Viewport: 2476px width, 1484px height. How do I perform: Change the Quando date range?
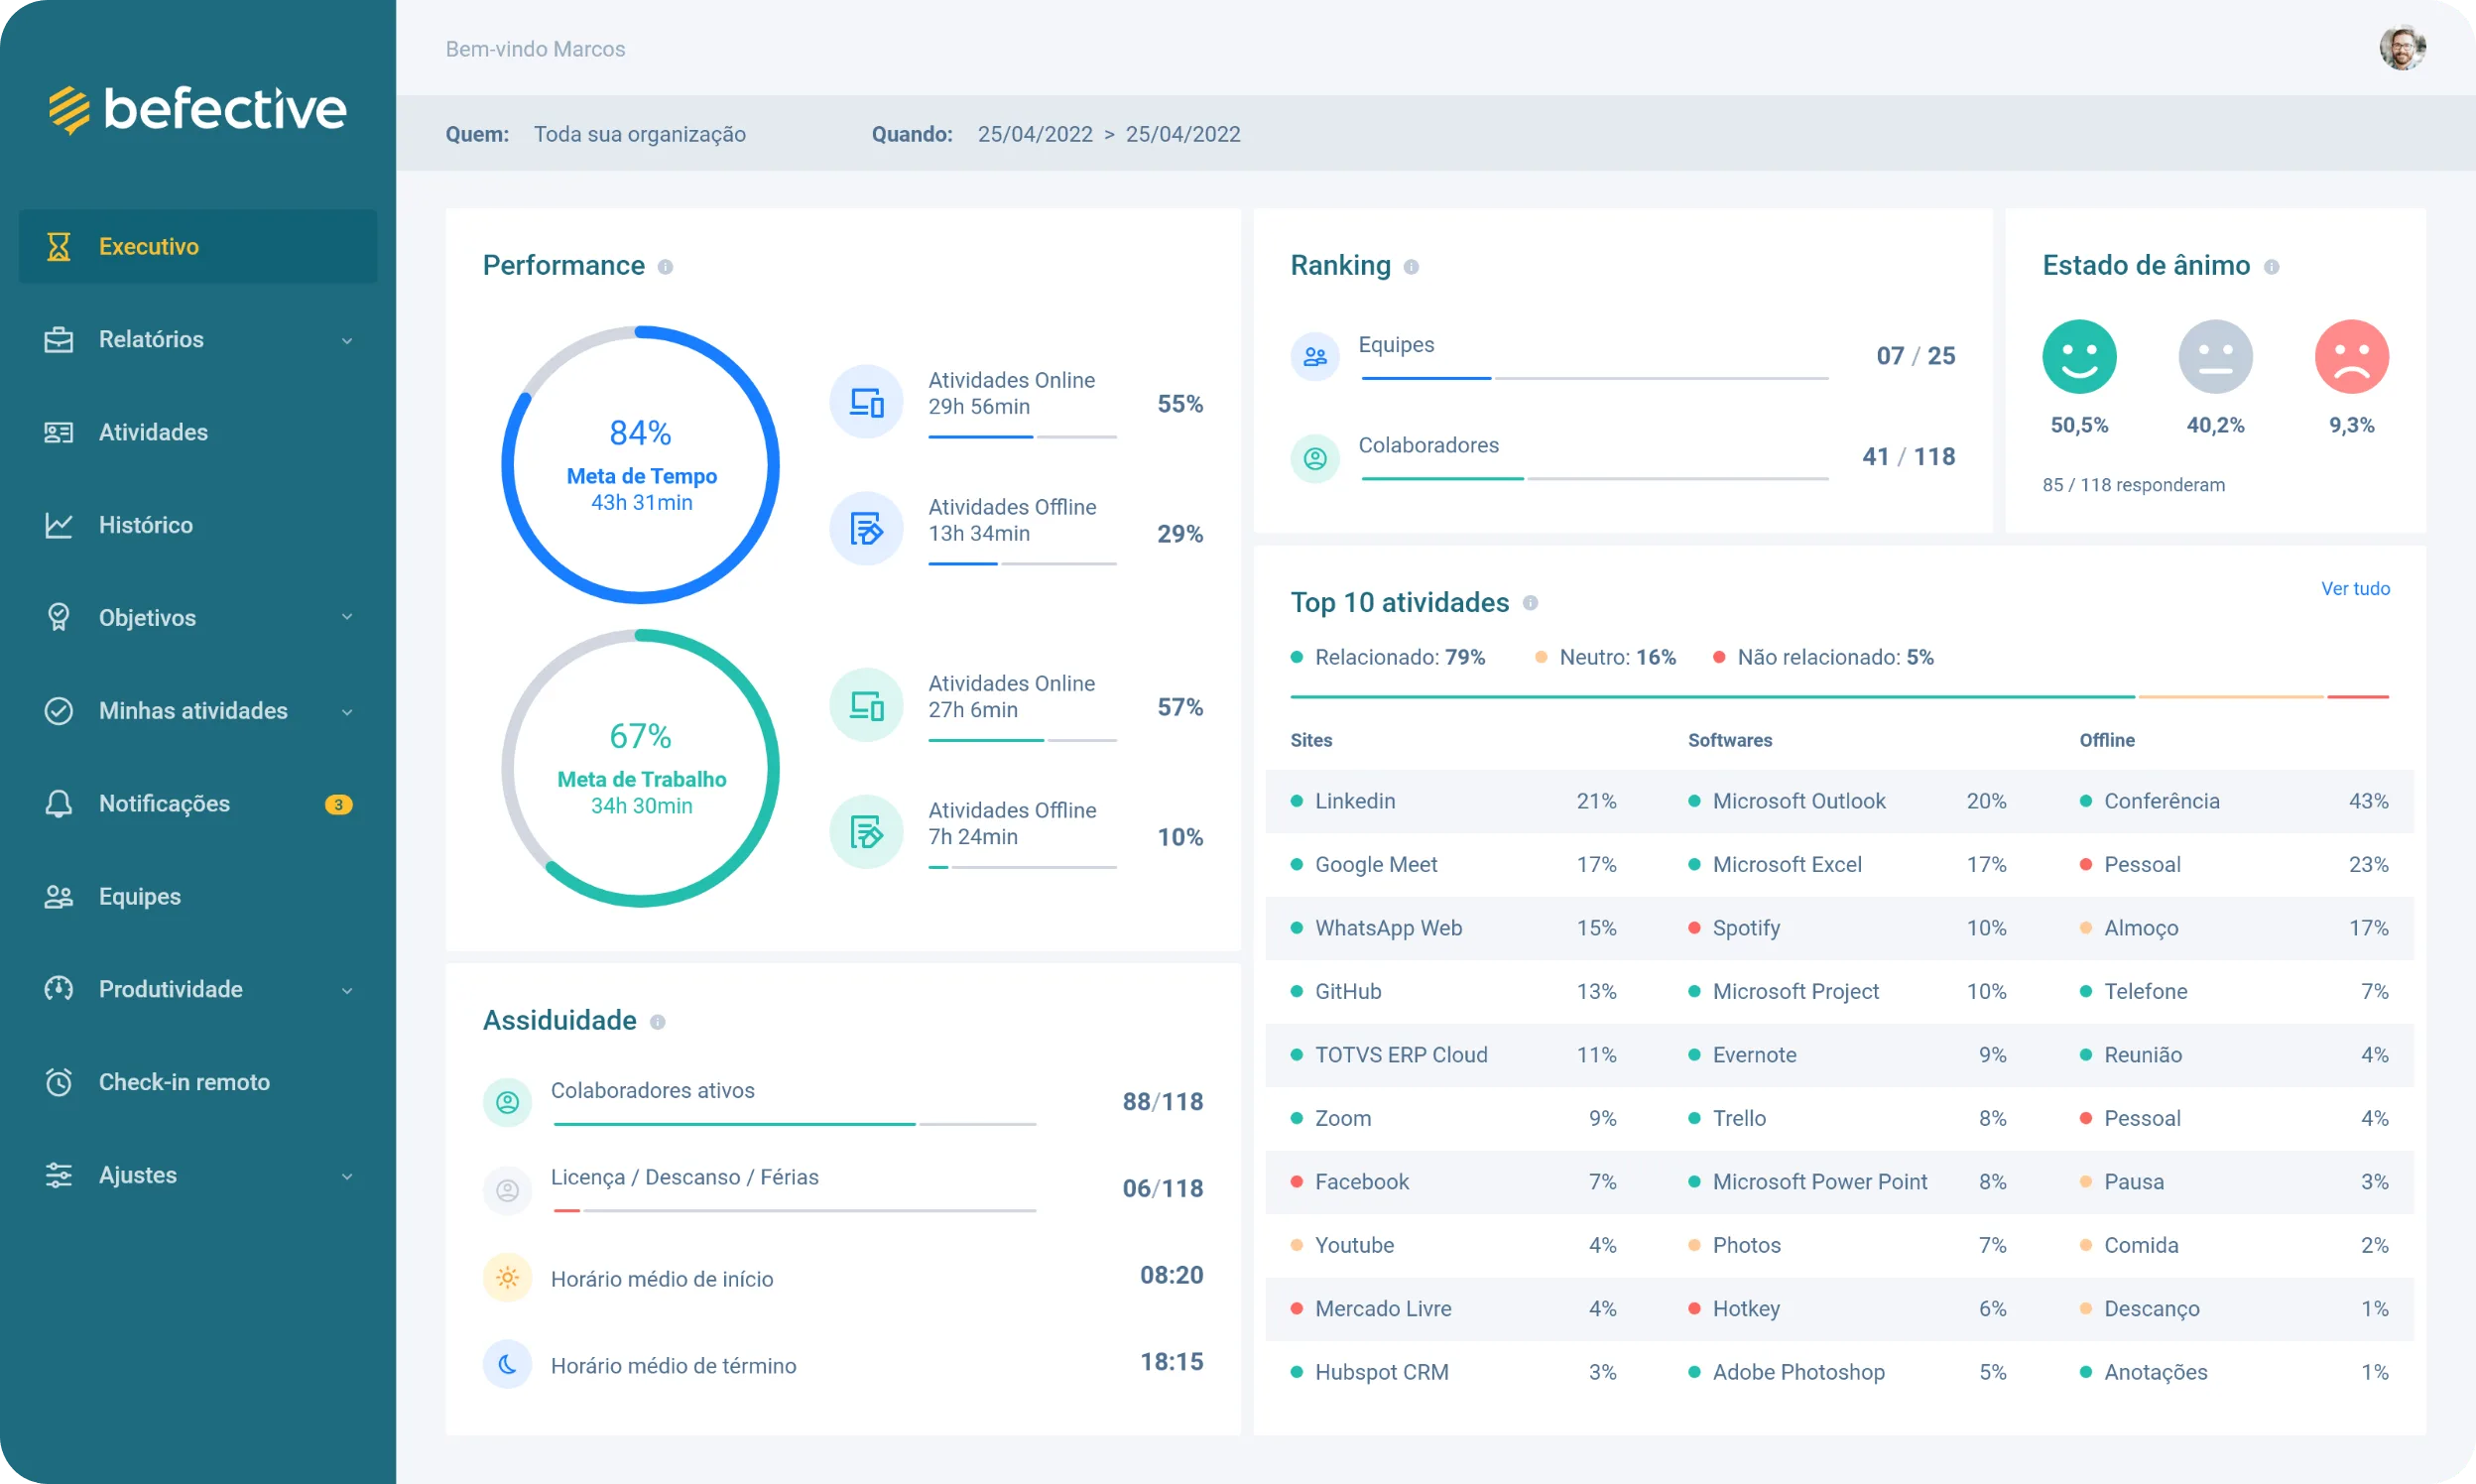pyautogui.click(x=1108, y=134)
